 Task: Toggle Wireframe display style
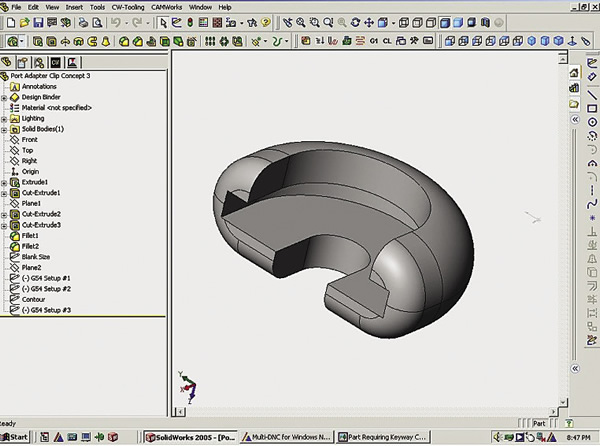(x=404, y=23)
